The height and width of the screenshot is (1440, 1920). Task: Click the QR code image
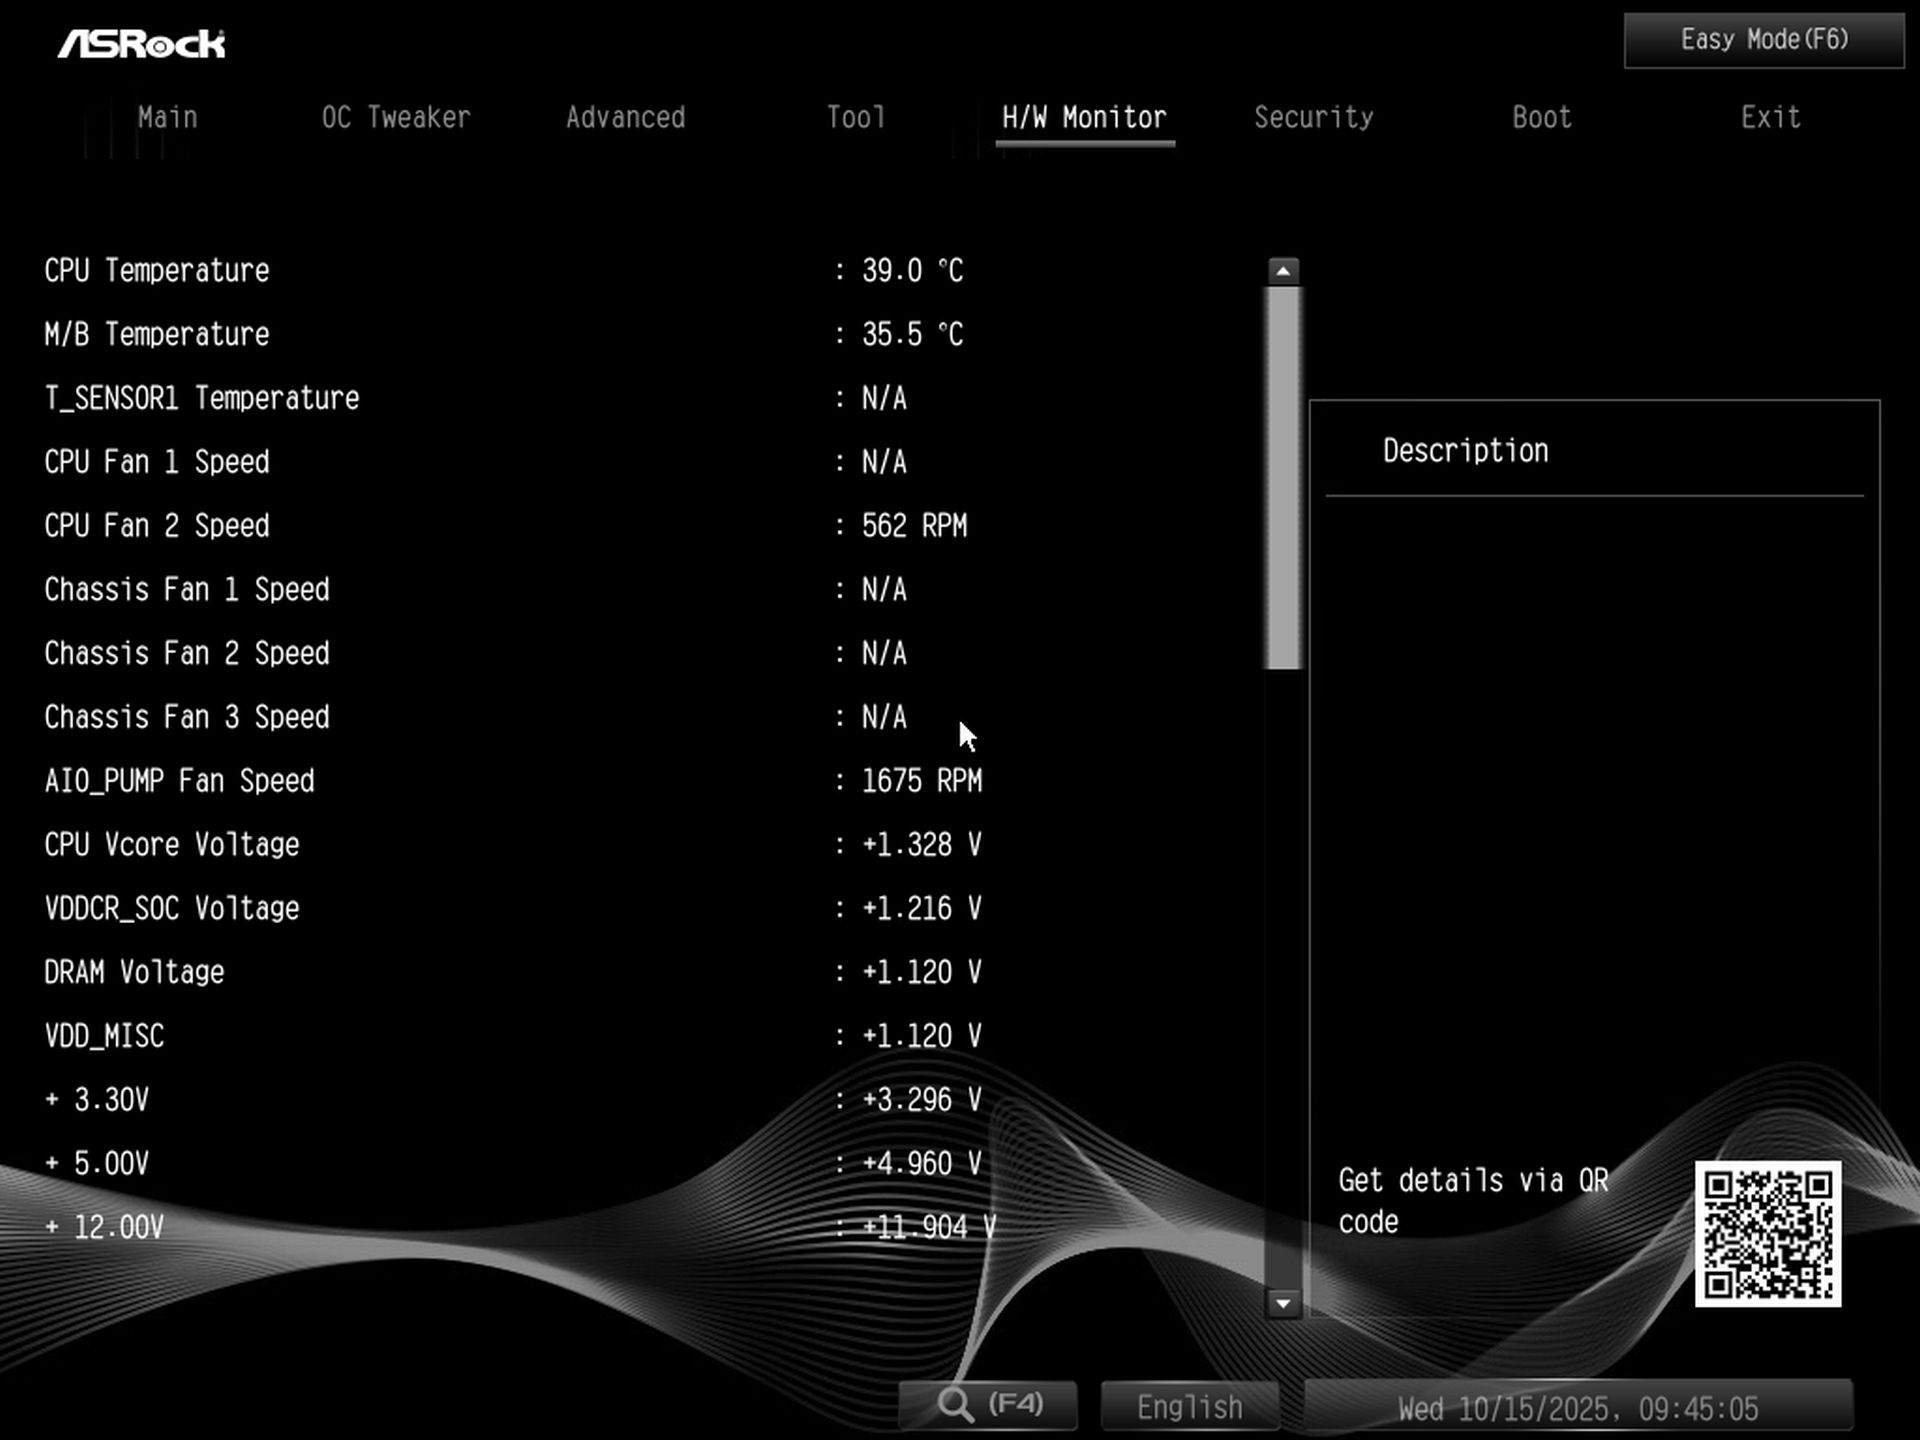coord(1767,1233)
